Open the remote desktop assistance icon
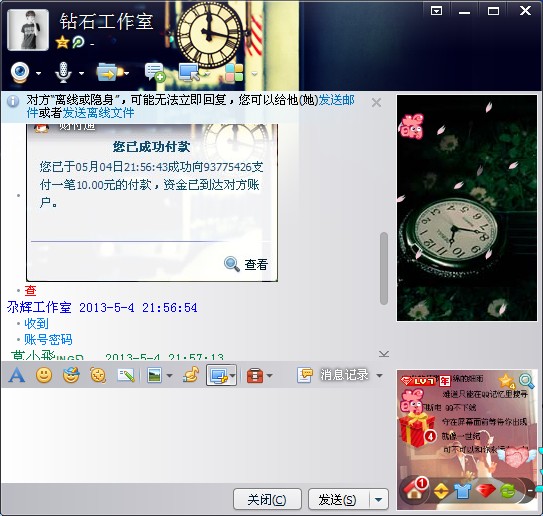The height and width of the screenshot is (516, 543). (190, 72)
